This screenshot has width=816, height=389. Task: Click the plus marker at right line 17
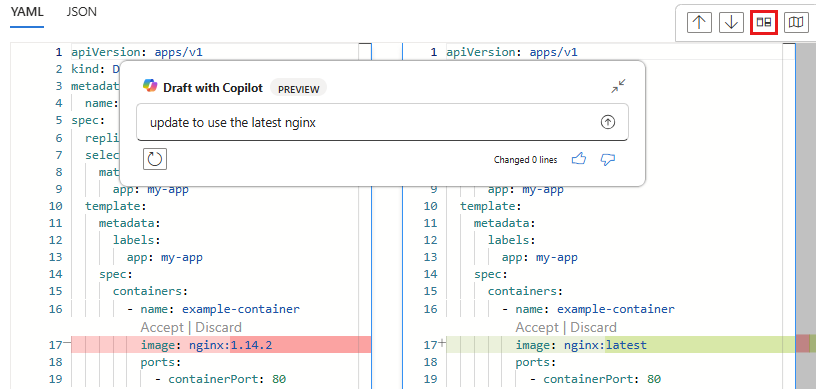pos(442,343)
